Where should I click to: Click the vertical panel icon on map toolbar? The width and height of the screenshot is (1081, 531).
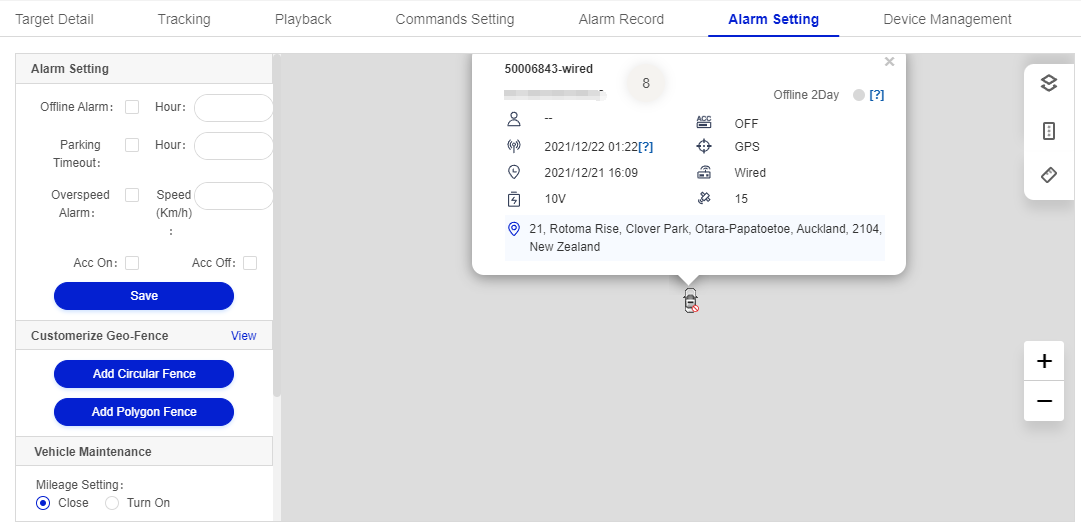pos(1048,131)
